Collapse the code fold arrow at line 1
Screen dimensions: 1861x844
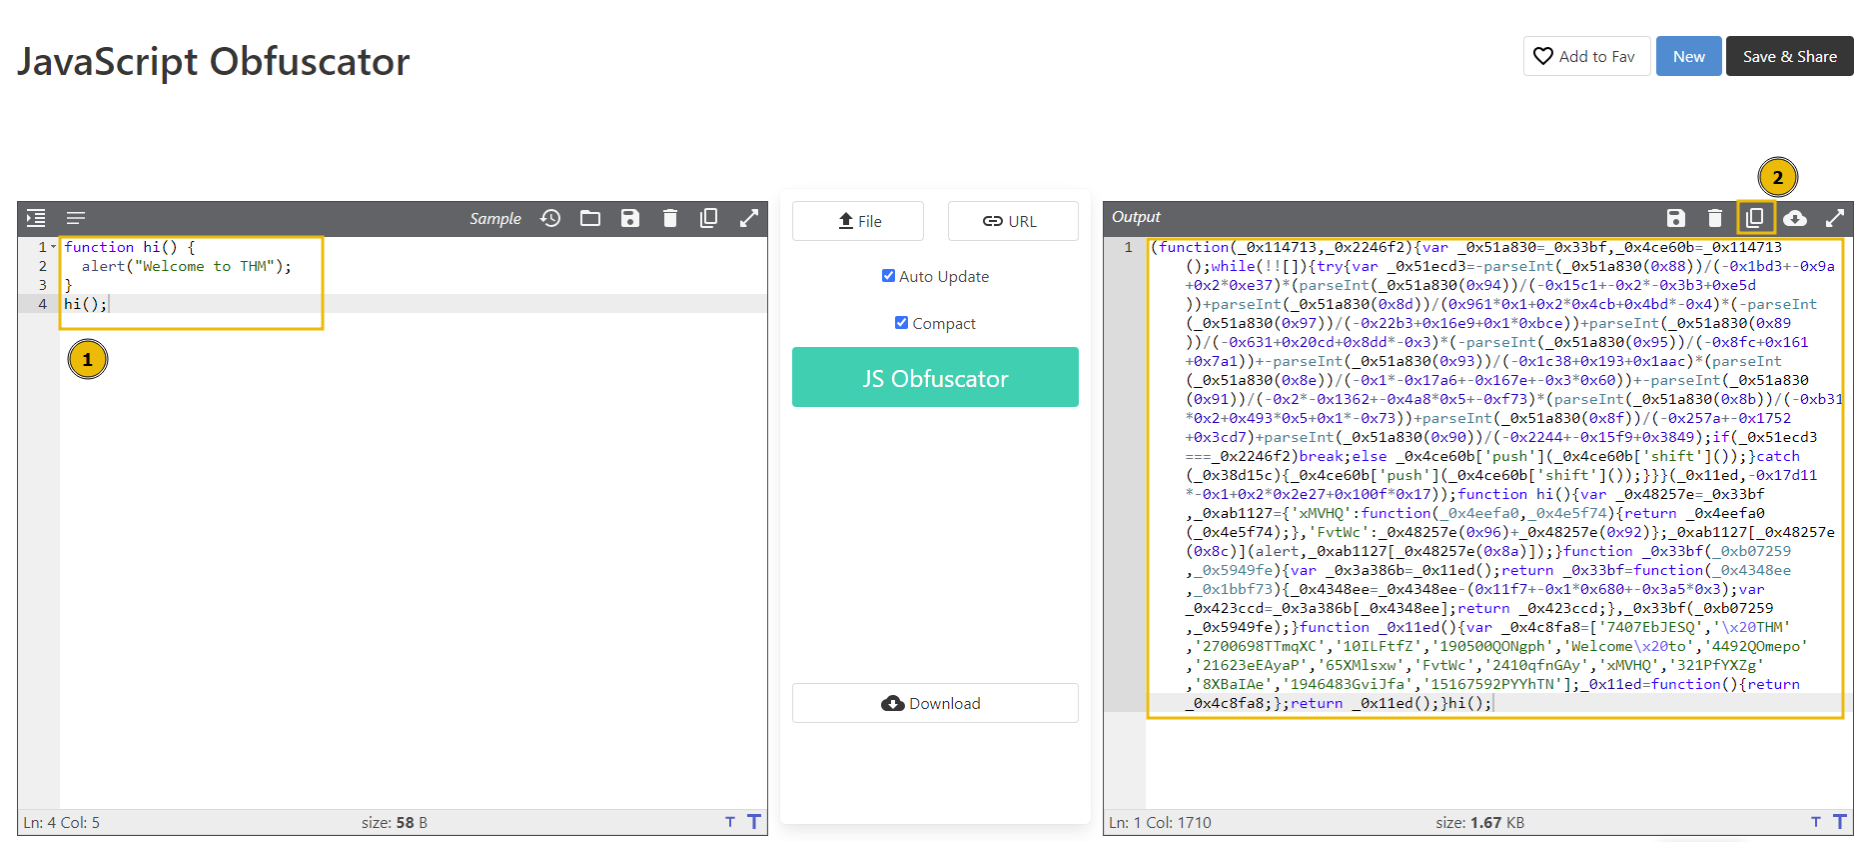pos(53,247)
